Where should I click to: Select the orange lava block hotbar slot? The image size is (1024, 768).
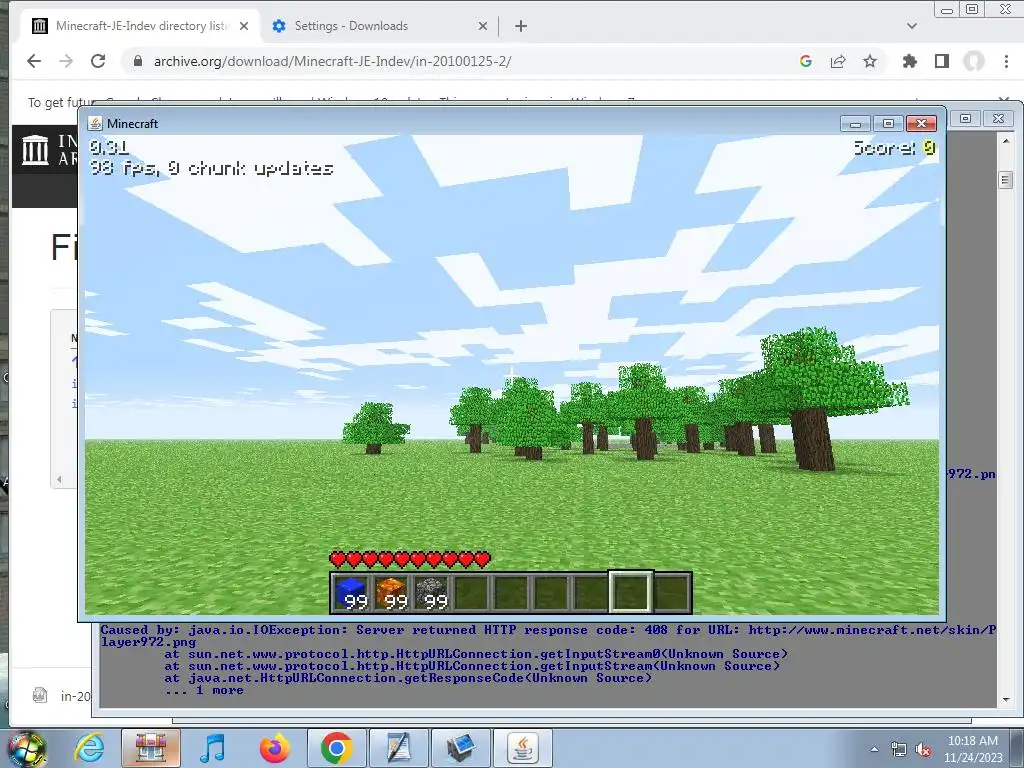point(392,593)
